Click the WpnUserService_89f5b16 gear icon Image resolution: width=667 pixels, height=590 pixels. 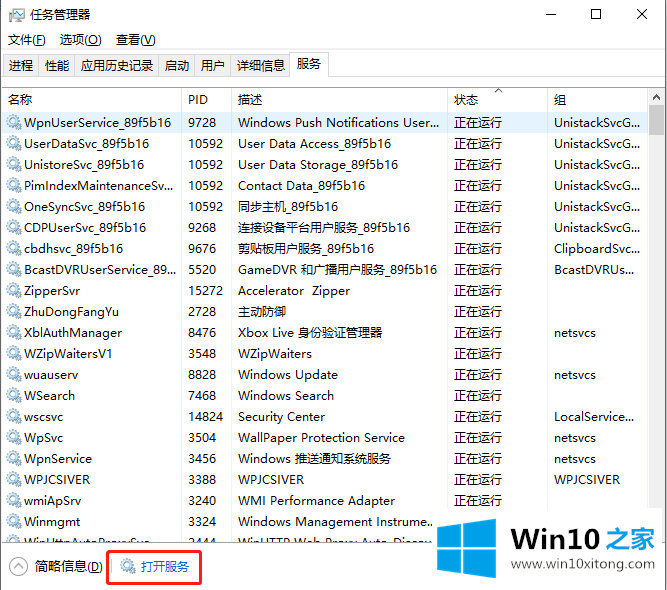pos(14,123)
